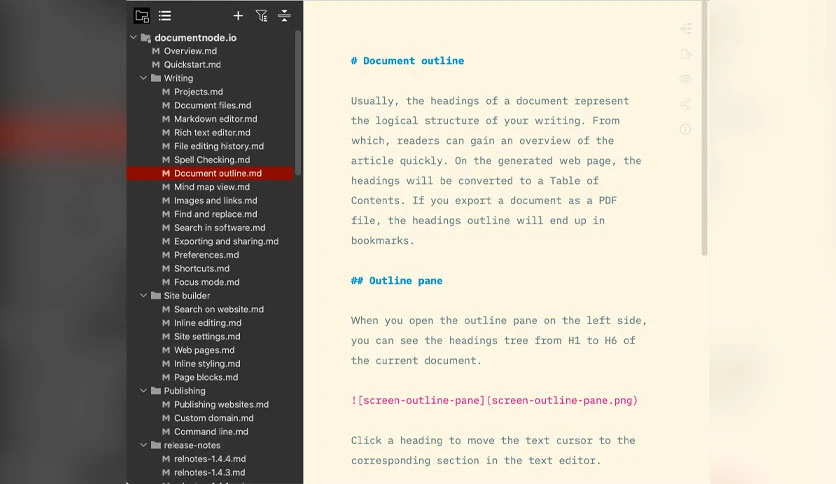
Task: Open Inline styling.md
Action: click(x=207, y=364)
